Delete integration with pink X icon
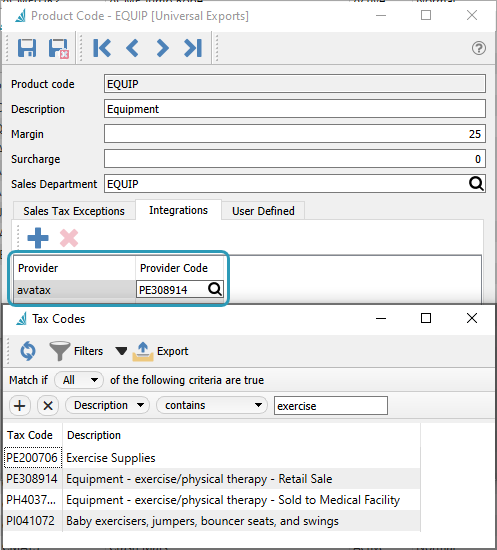Screen dimensions: 497x550 click(x=69, y=238)
